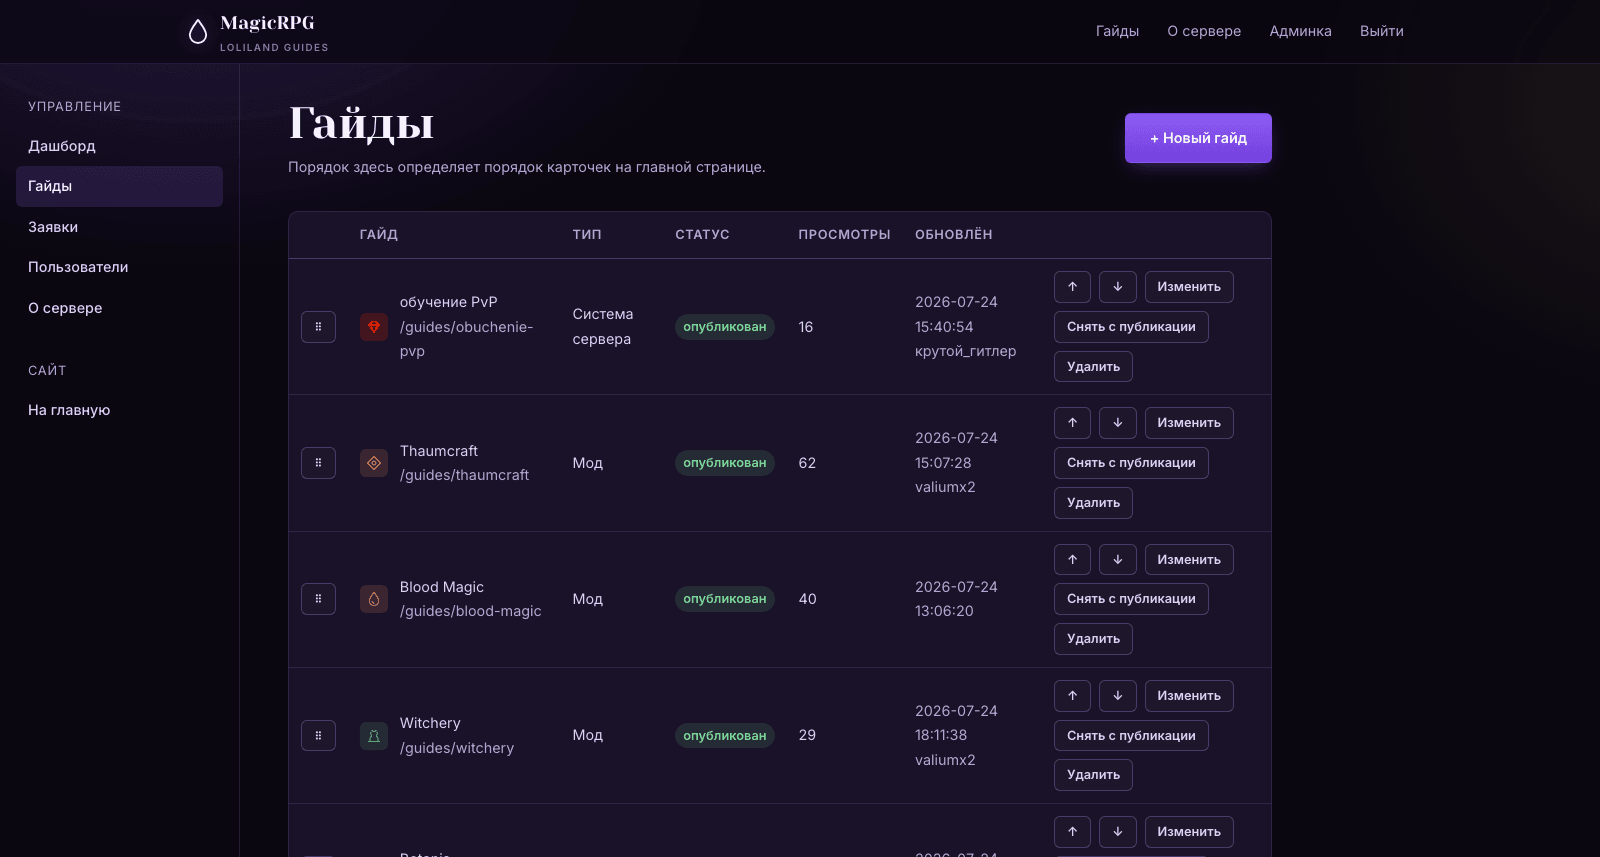Grab the drag handle for Witchery row
The image size is (1600, 857).
[x=318, y=736]
